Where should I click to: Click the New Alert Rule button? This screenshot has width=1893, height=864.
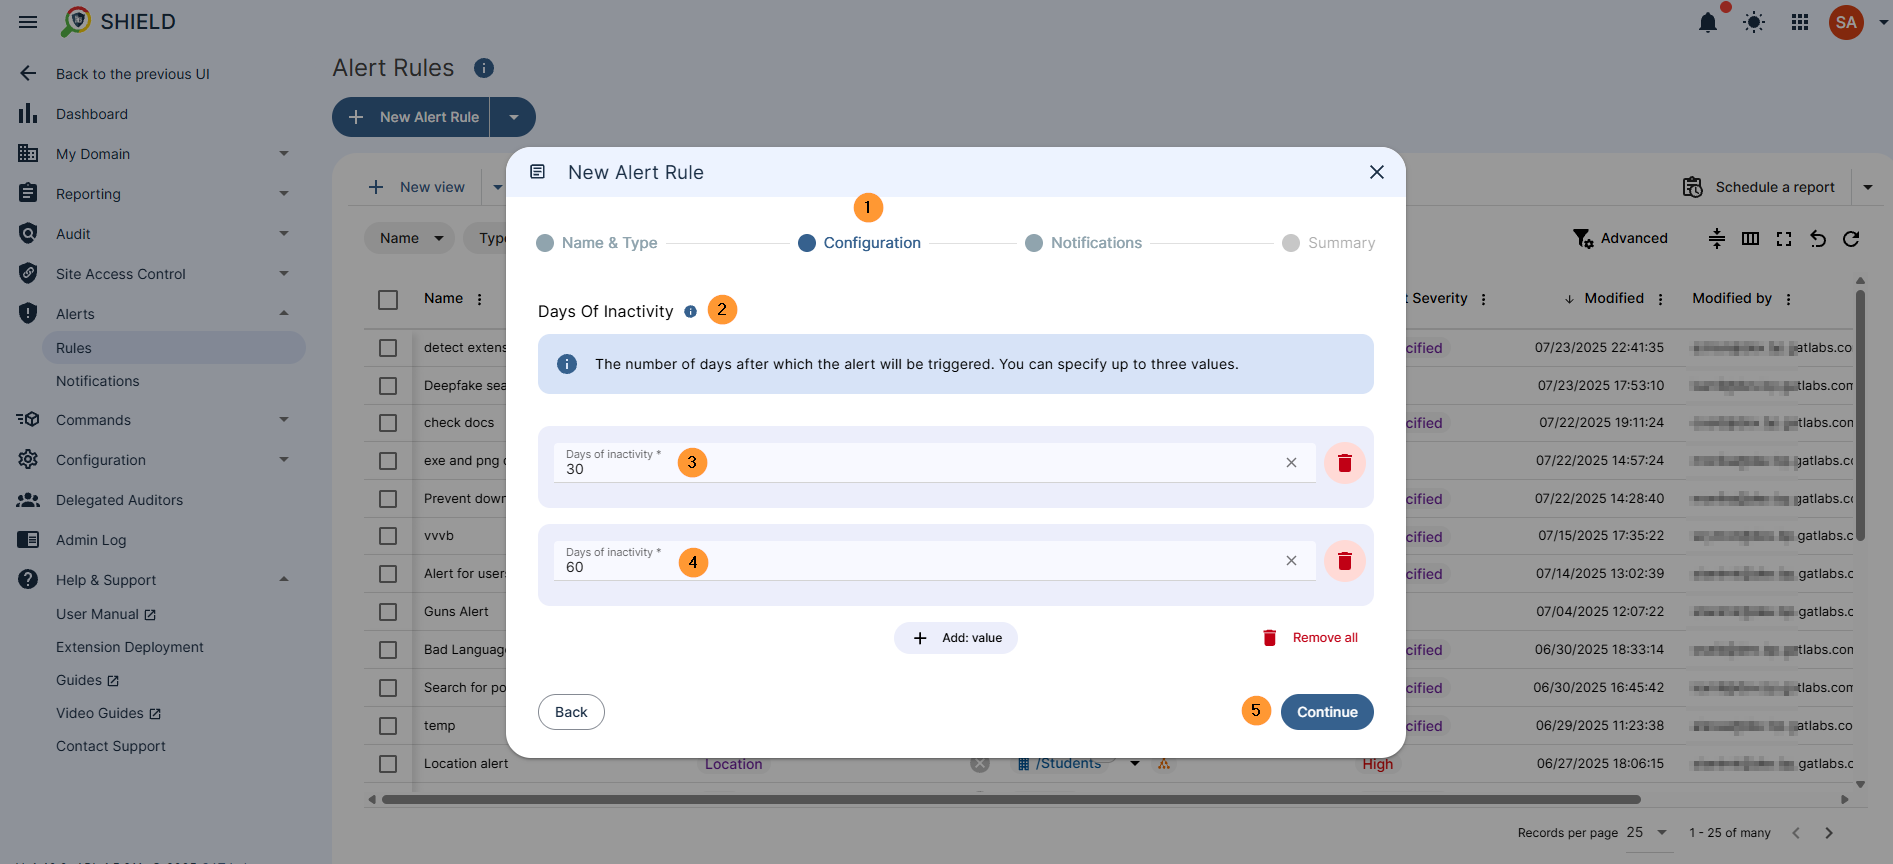tap(411, 117)
